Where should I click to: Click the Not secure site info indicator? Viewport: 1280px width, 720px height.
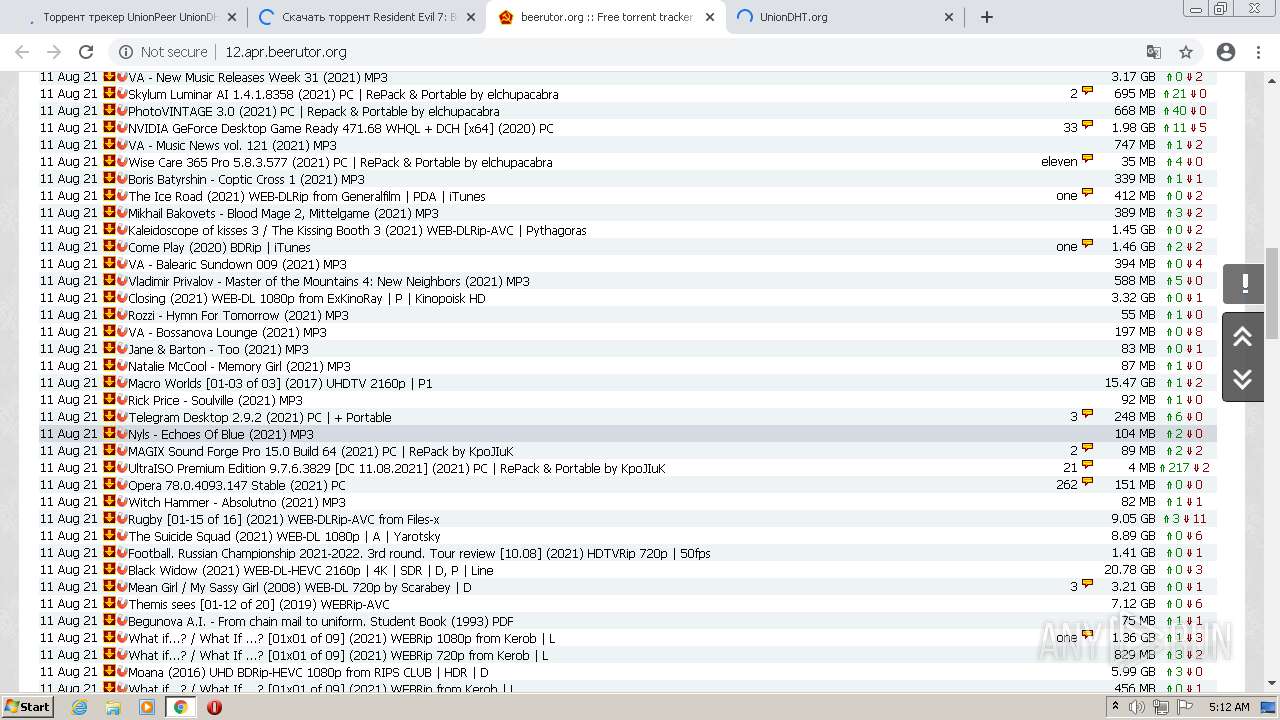(164, 52)
